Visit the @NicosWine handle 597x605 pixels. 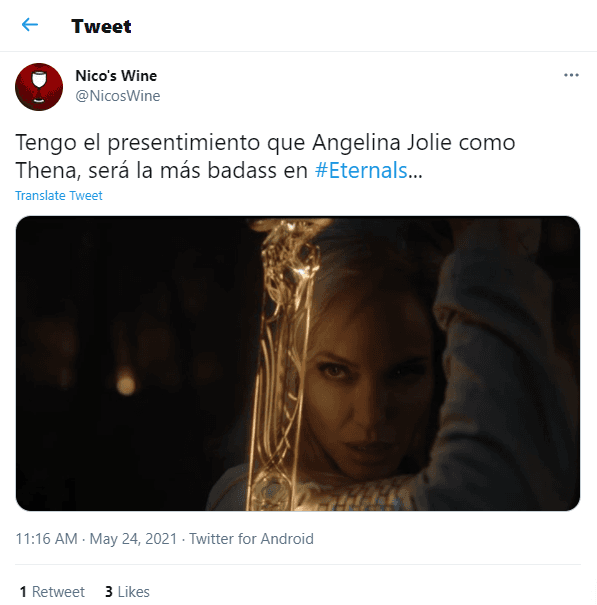point(118,96)
